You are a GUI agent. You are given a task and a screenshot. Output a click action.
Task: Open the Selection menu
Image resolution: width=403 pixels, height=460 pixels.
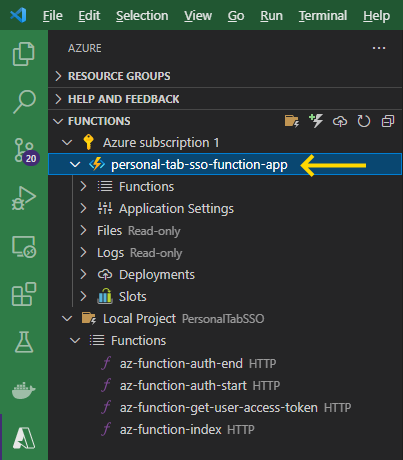coord(142,15)
